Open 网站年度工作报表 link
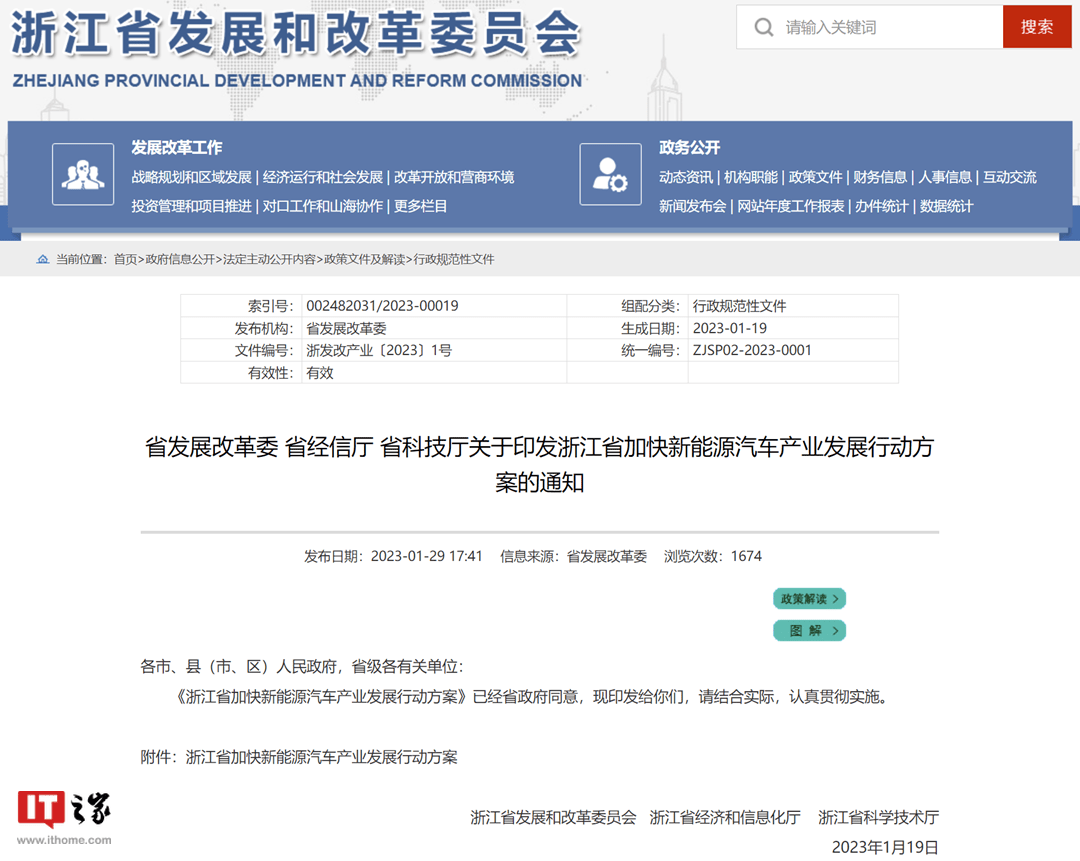 pyautogui.click(x=791, y=206)
